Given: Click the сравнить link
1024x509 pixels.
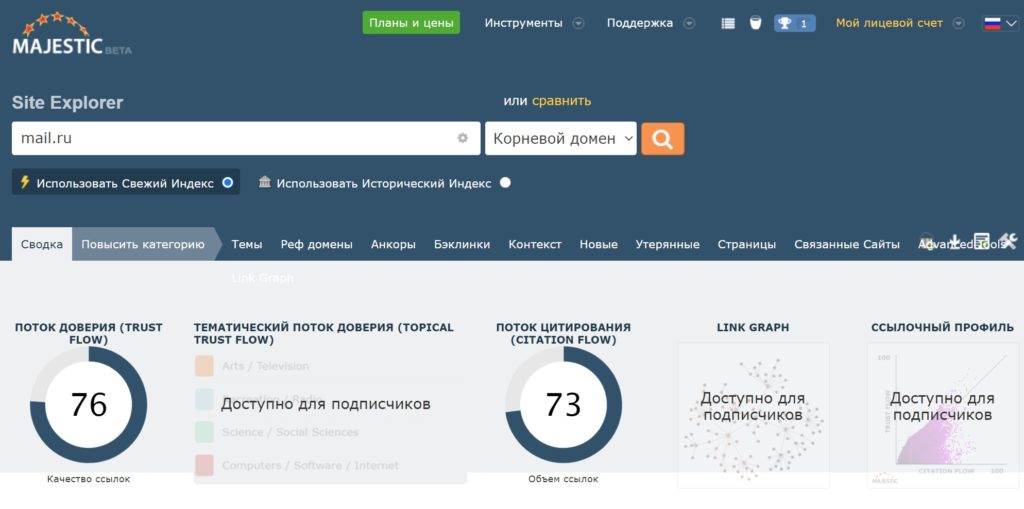Looking at the screenshot, I should point(561,100).
